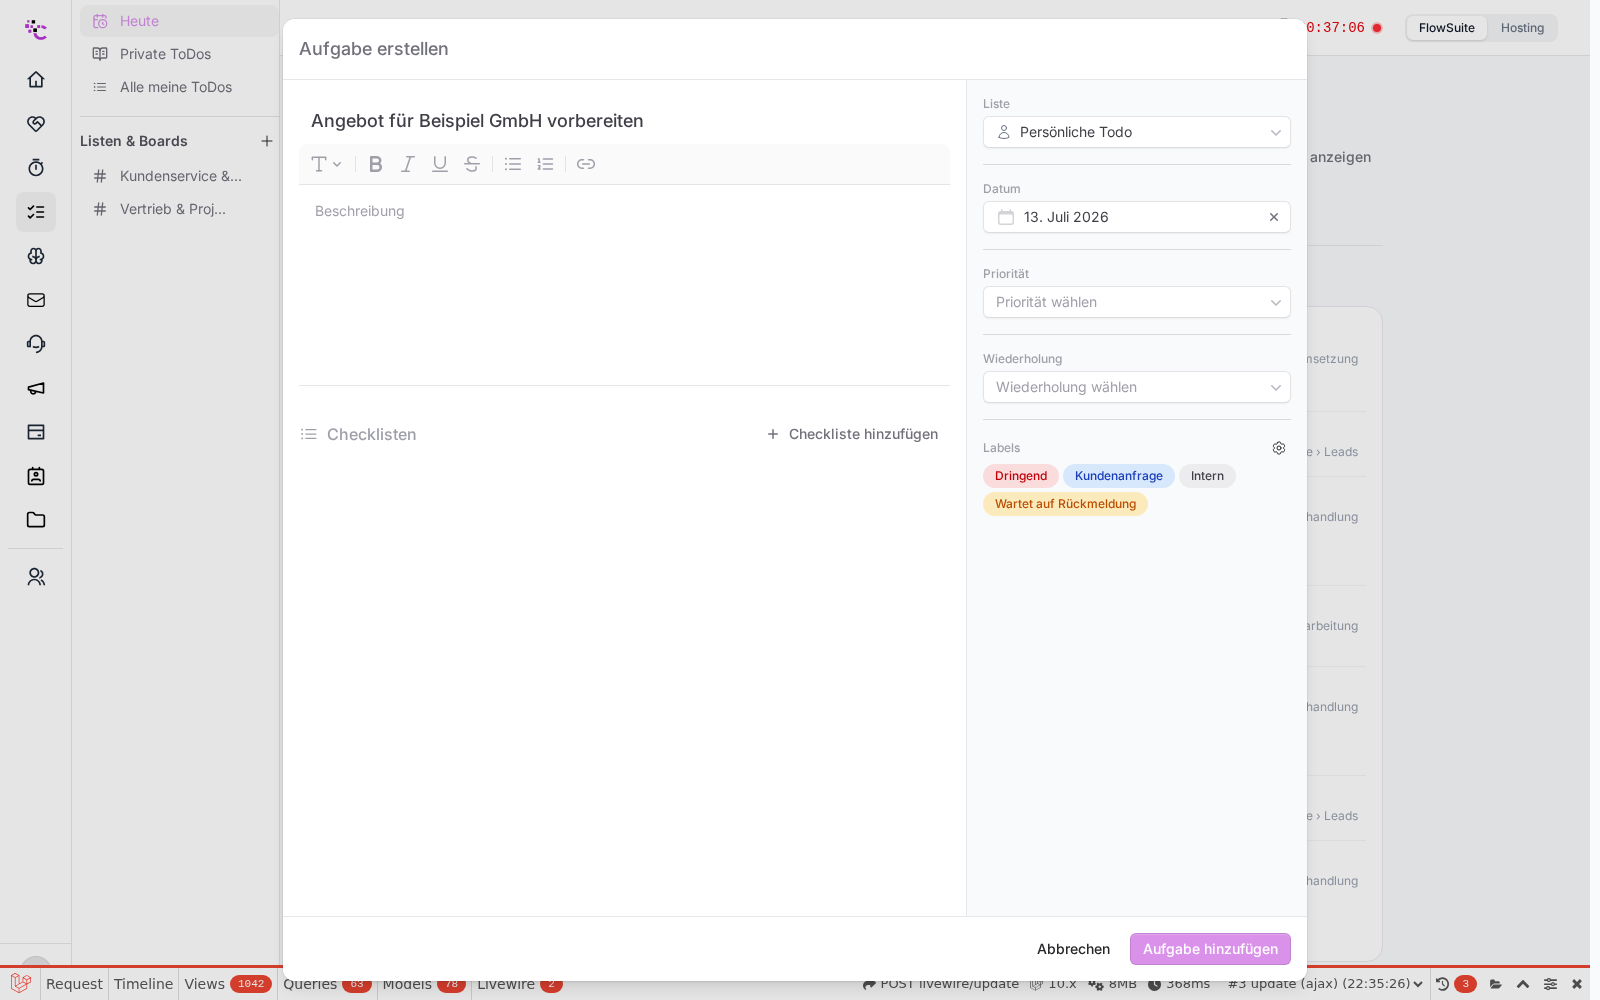Viewport: 1600px width, 1000px height.
Task: Open the Kundenservice board
Action: pyautogui.click(x=179, y=176)
